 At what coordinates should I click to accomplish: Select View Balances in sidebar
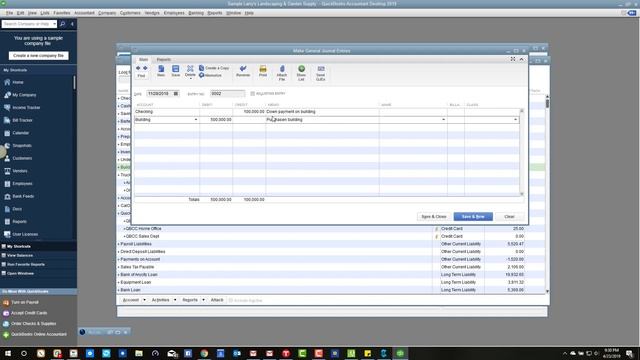point(20,256)
